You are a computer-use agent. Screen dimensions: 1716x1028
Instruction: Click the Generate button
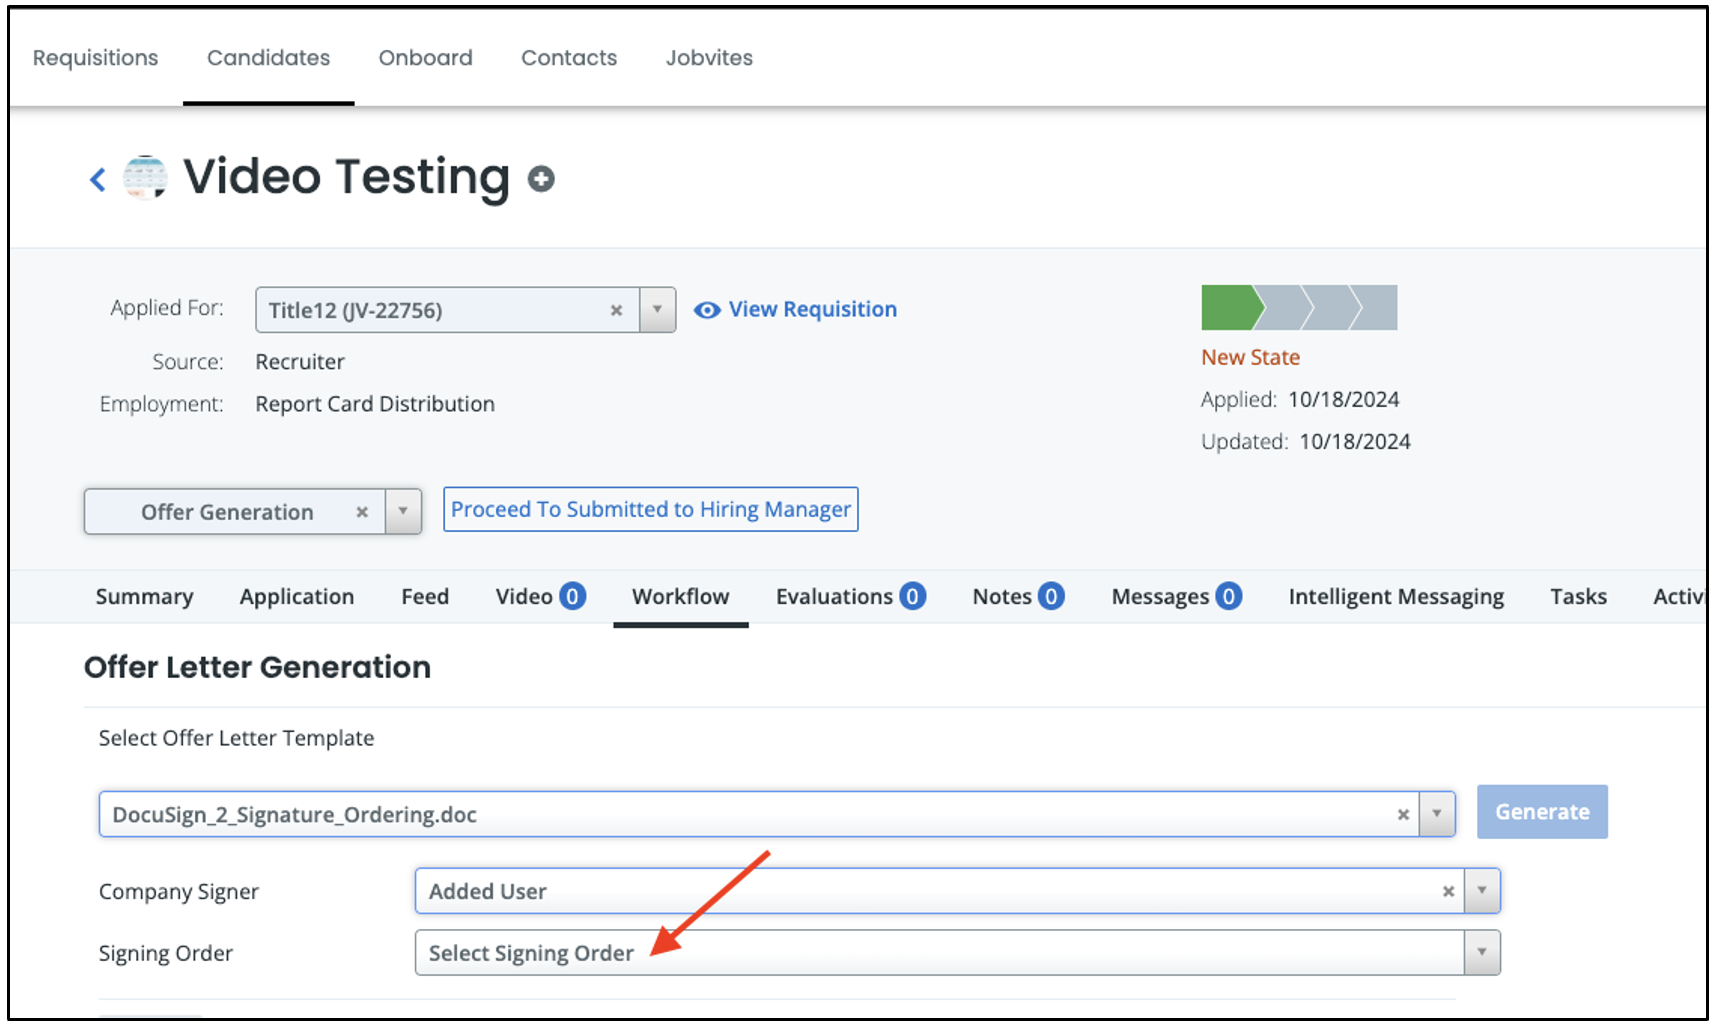point(1542,812)
